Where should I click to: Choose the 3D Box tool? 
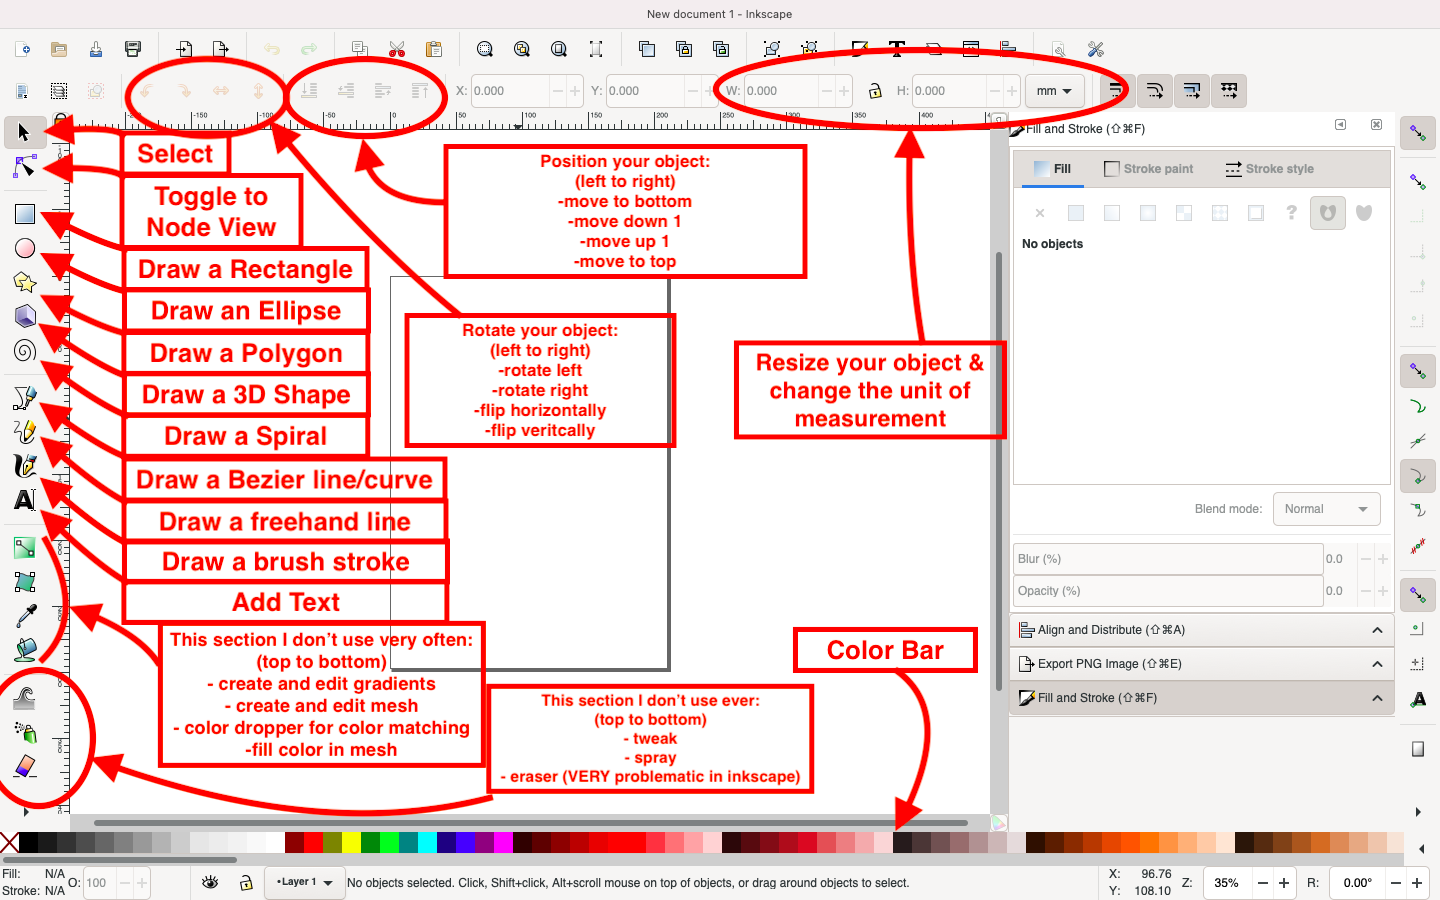pyautogui.click(x=24, y=316)
